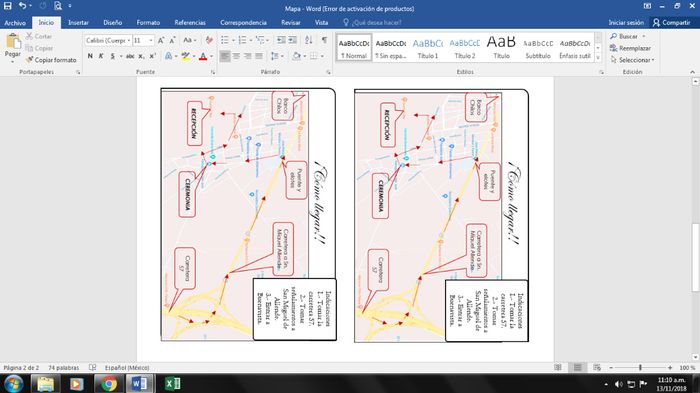Apply subscript formatting

pos(141,56)
